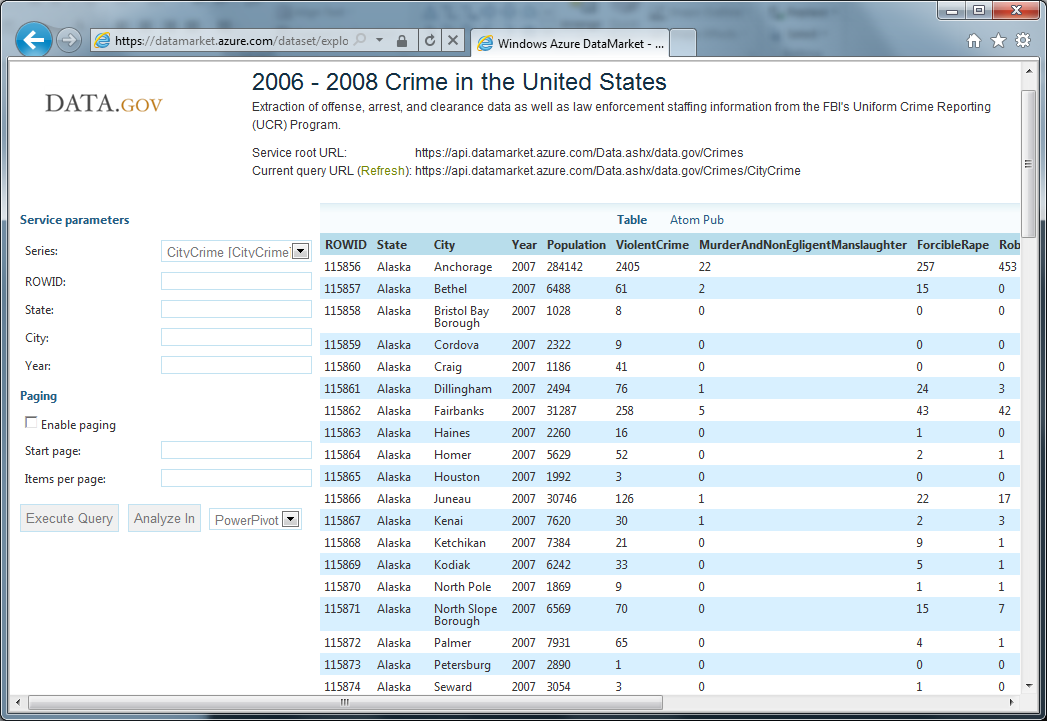
Task: Select the Anchorage city cell
Action: coord(463,267)
